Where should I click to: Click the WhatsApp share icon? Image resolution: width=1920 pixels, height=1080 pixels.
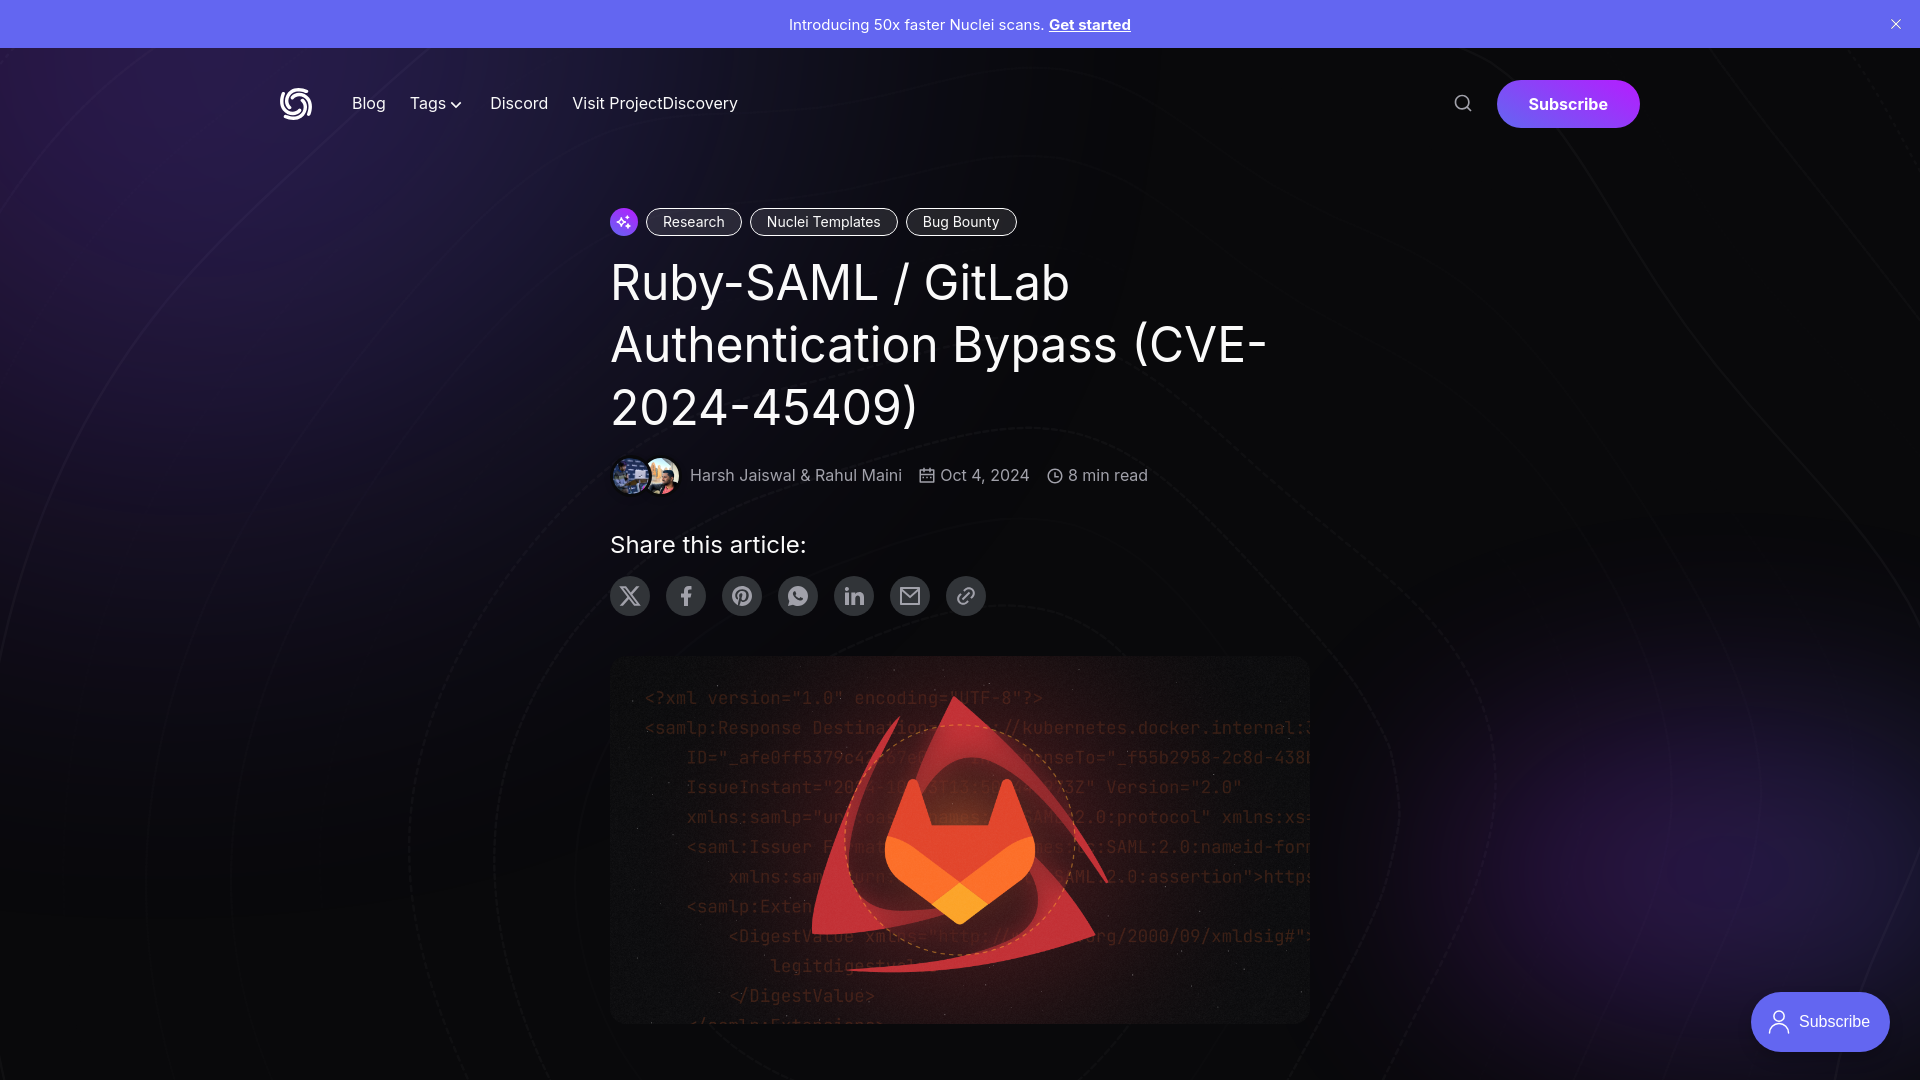tap(796, 596)
